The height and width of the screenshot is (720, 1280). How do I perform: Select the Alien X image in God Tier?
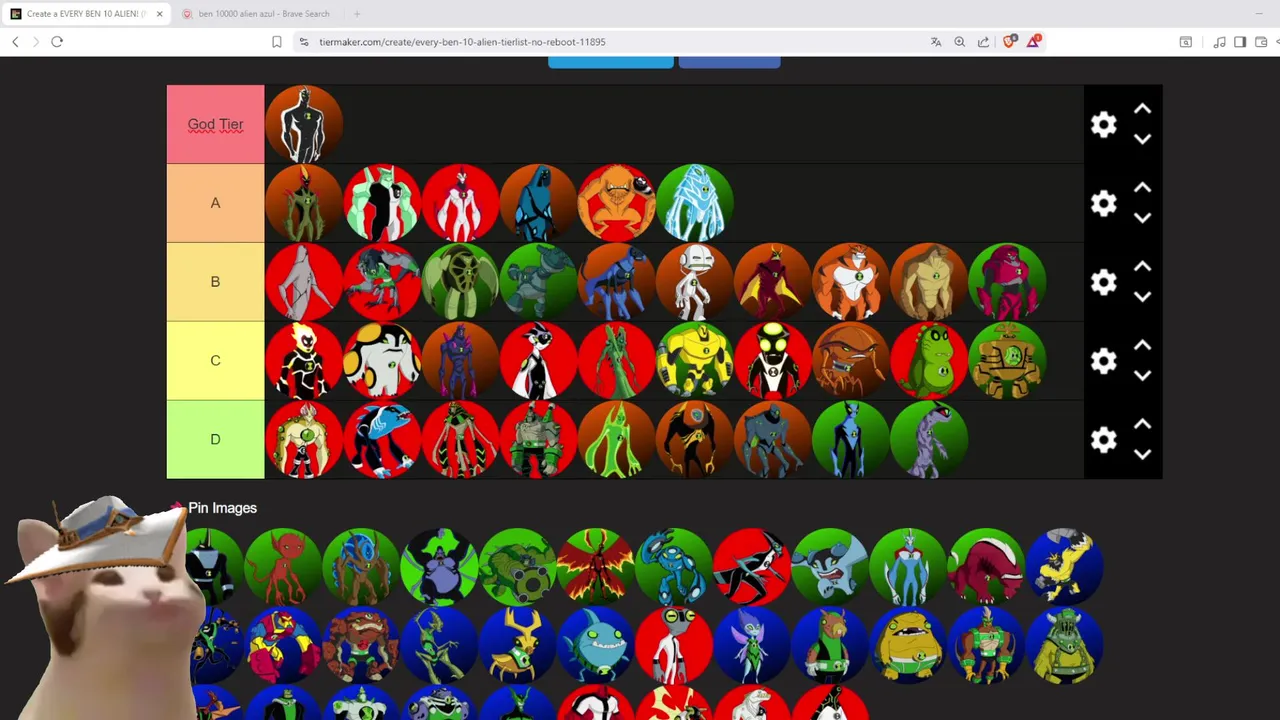pyautogui.click(x=304, y=124)
